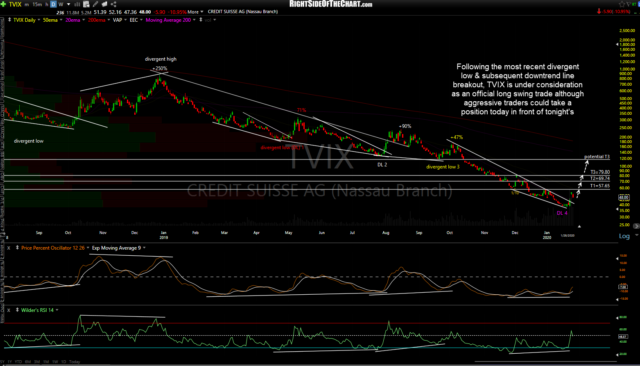Click the move handle beside the vol indicator

(x=200, y=20)
